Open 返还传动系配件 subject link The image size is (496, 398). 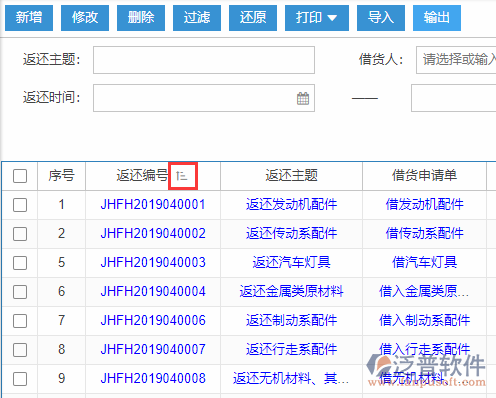[291, 233]
